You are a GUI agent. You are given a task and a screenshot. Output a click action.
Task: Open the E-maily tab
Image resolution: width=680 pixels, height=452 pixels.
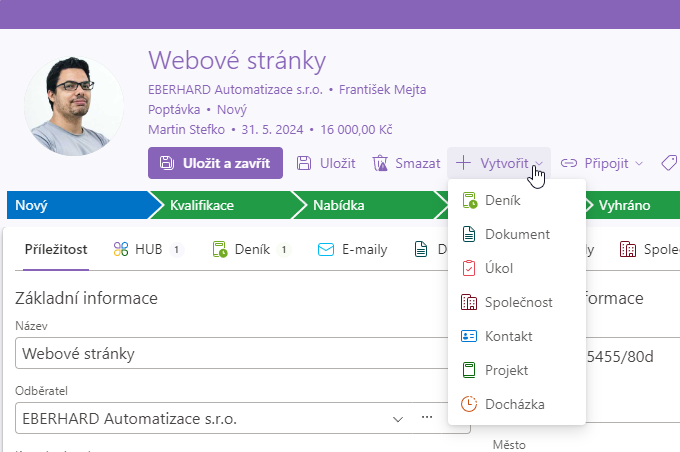pyautogui.click(x=352, y=249)
